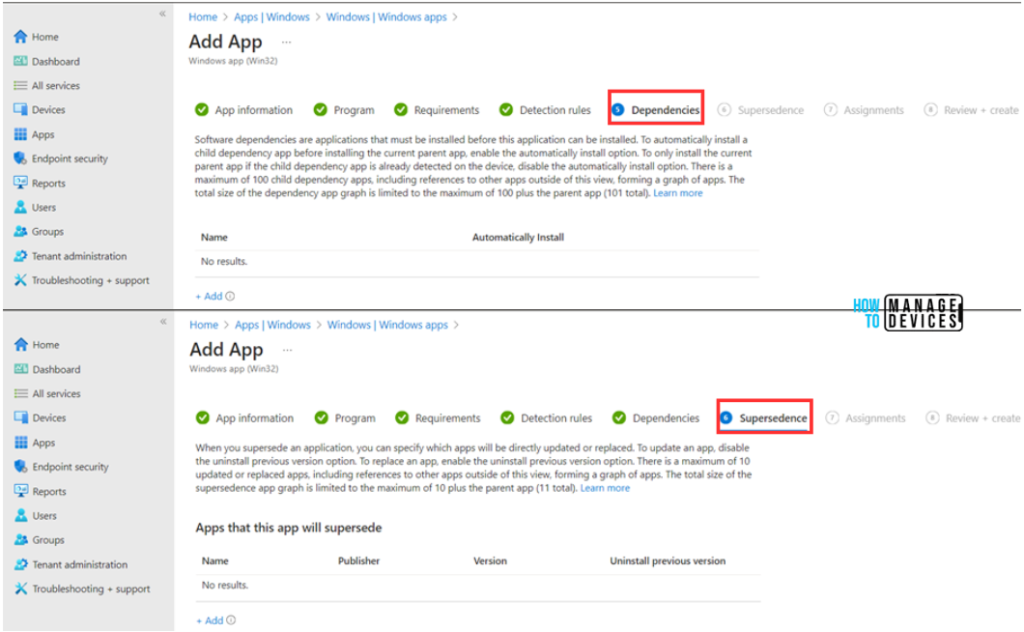
Task: Open Detection rules step in lower wizard
Action: tap(547, 418)
